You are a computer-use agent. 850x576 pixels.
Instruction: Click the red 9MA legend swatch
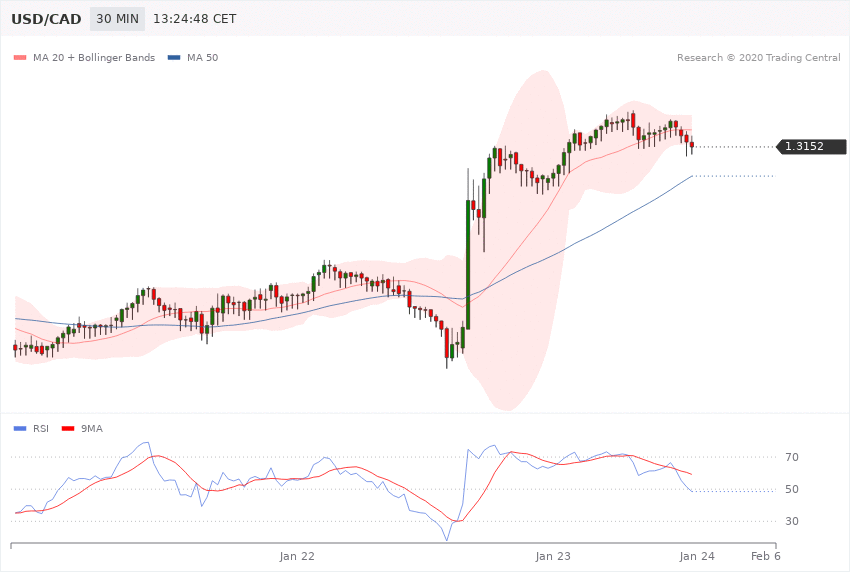[x=68, y=429]
